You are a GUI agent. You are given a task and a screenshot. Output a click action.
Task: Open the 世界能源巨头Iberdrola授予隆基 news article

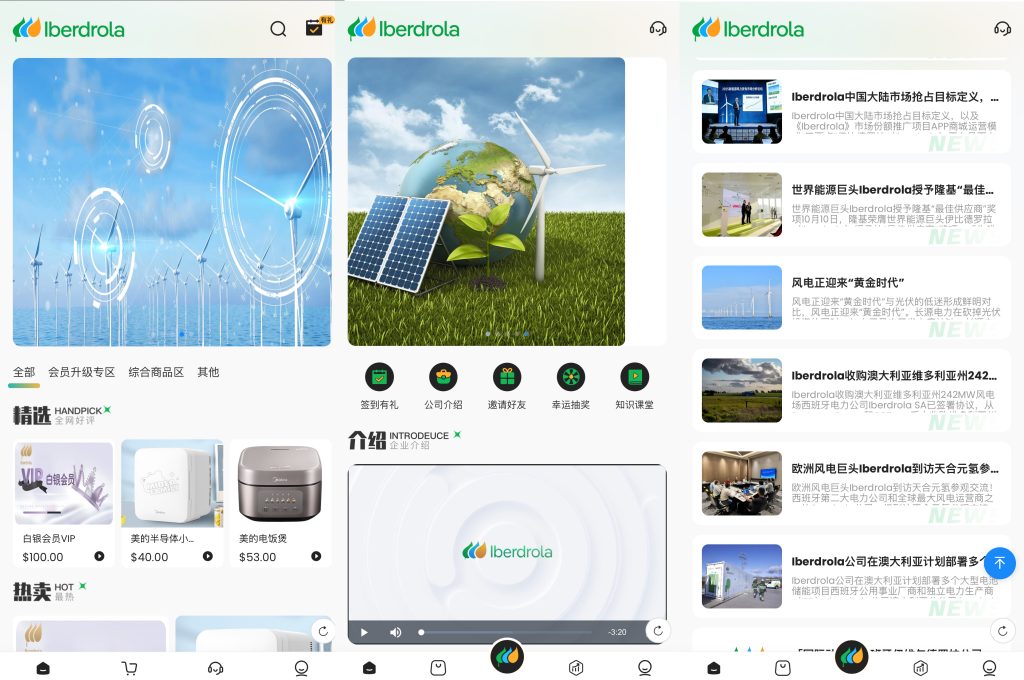coord(852,205)
